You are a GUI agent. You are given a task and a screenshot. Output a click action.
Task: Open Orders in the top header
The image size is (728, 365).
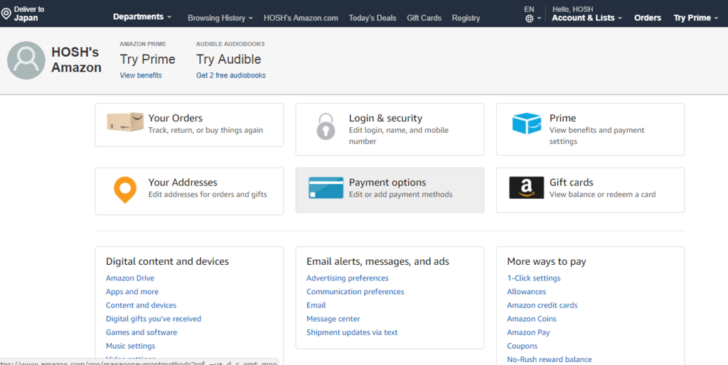click(648, 18)
